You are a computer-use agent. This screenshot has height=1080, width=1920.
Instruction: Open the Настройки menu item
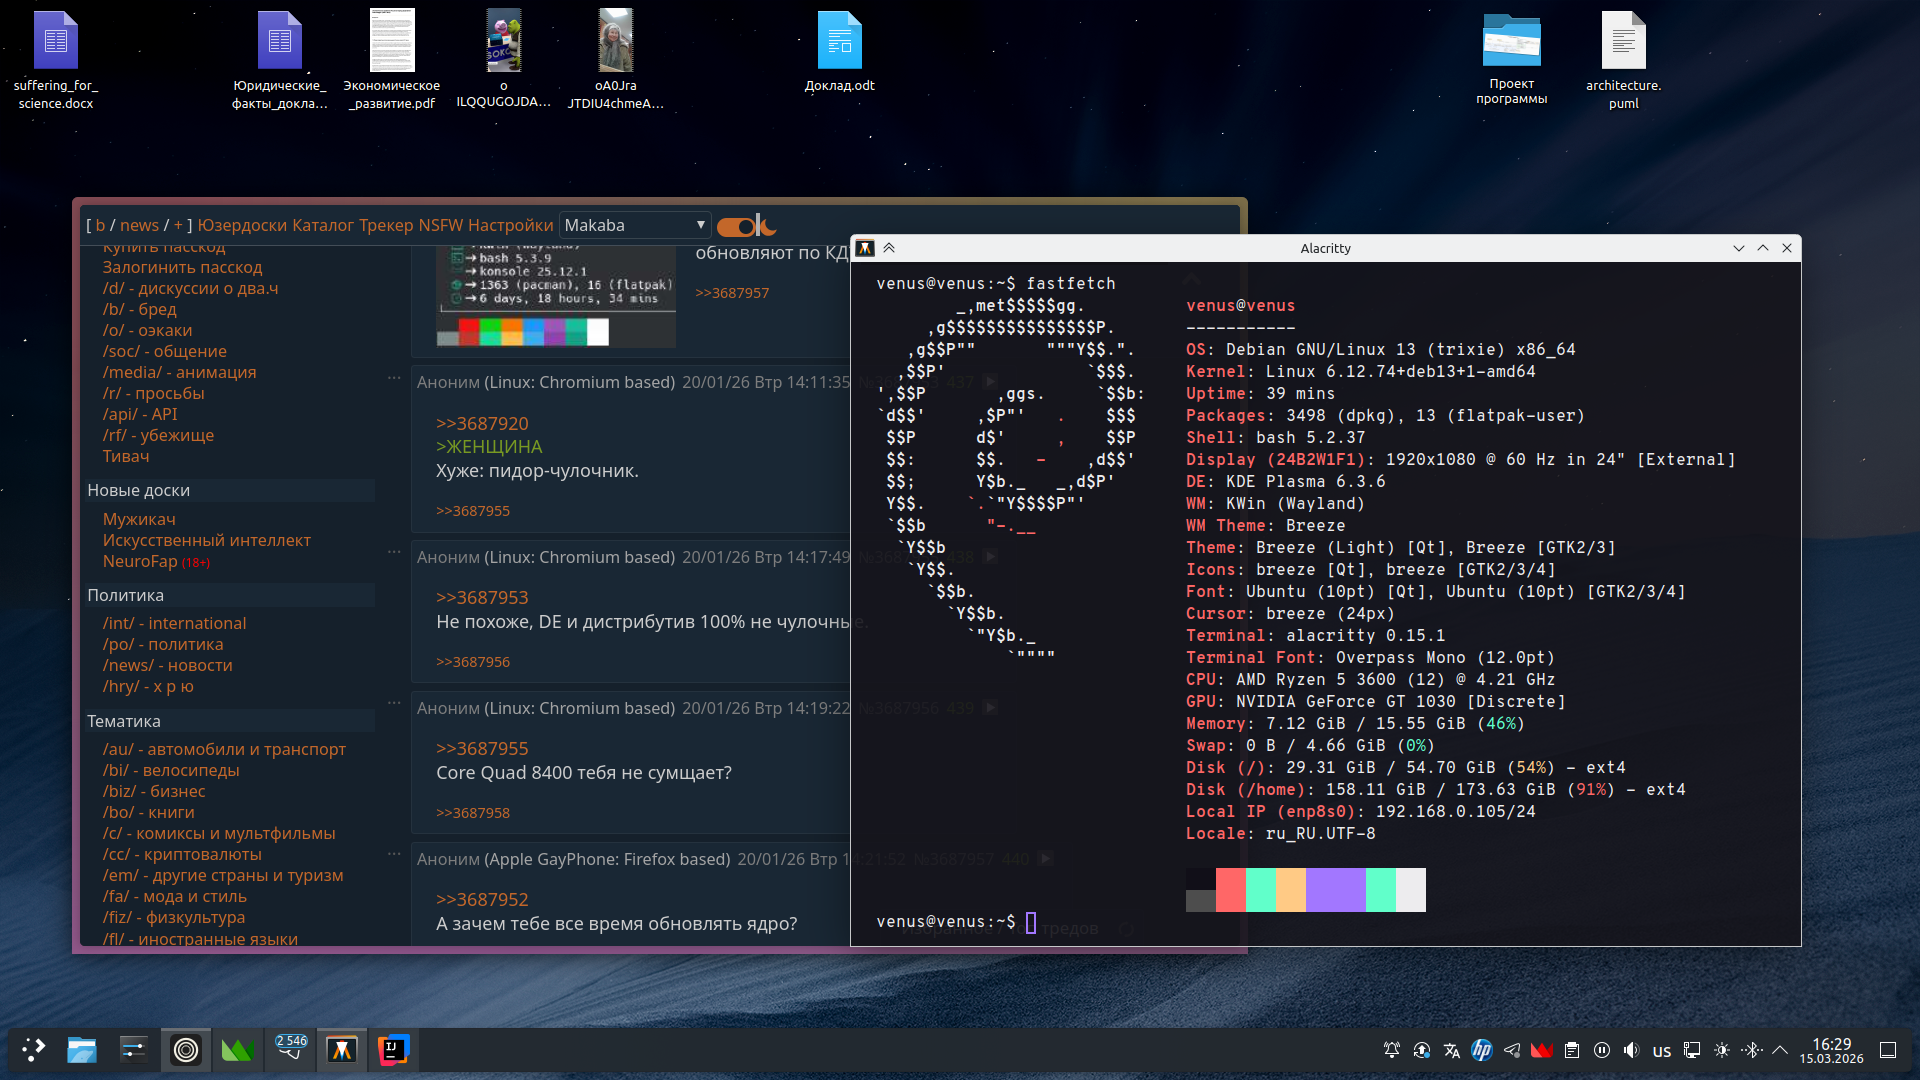tap(510, 225)
